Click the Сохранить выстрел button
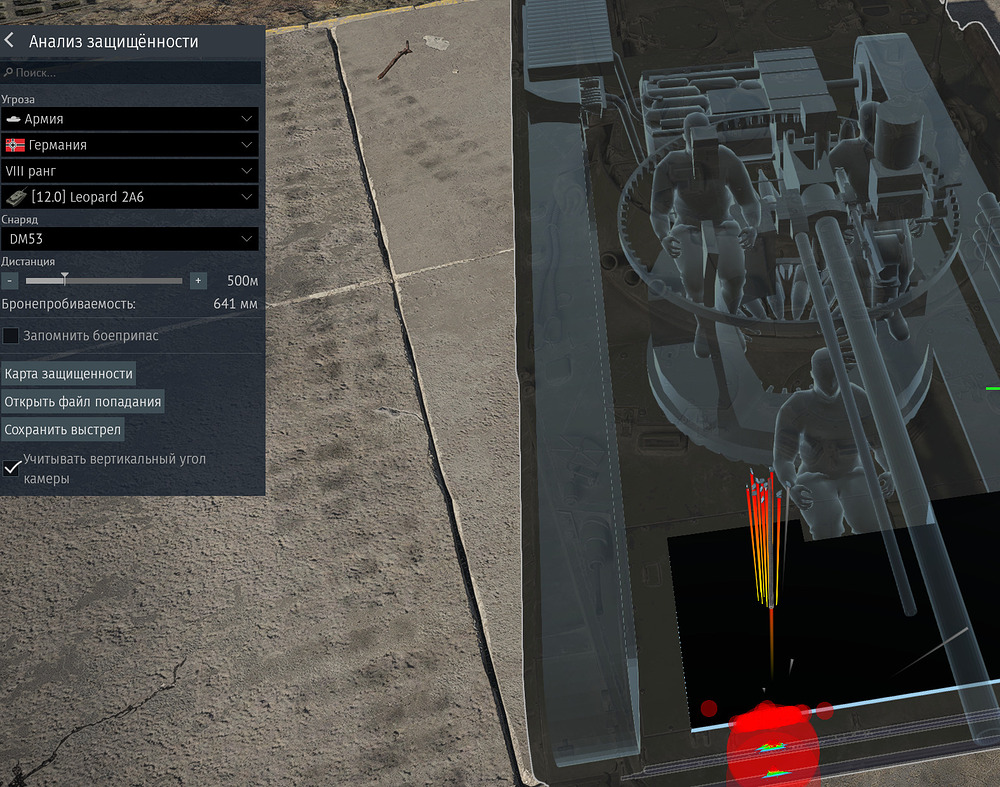 [x=62, y=430]
